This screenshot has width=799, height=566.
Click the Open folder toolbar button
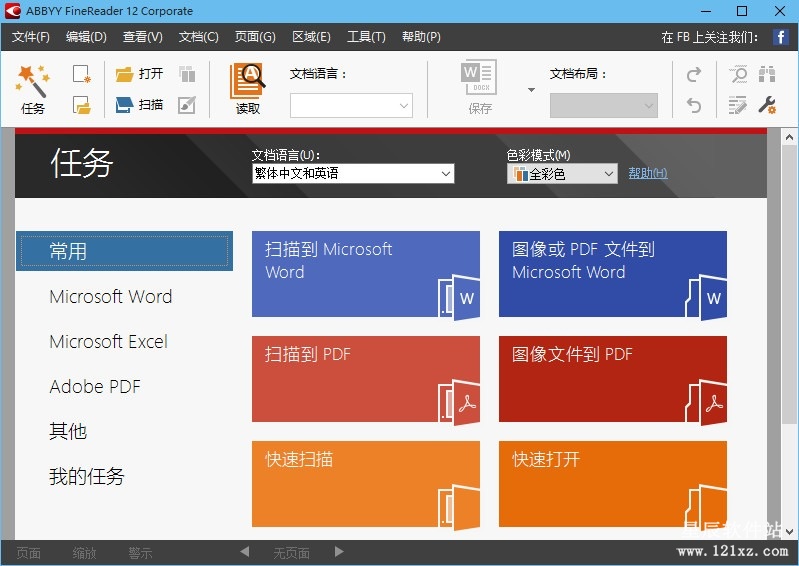[x=139, y=74]
